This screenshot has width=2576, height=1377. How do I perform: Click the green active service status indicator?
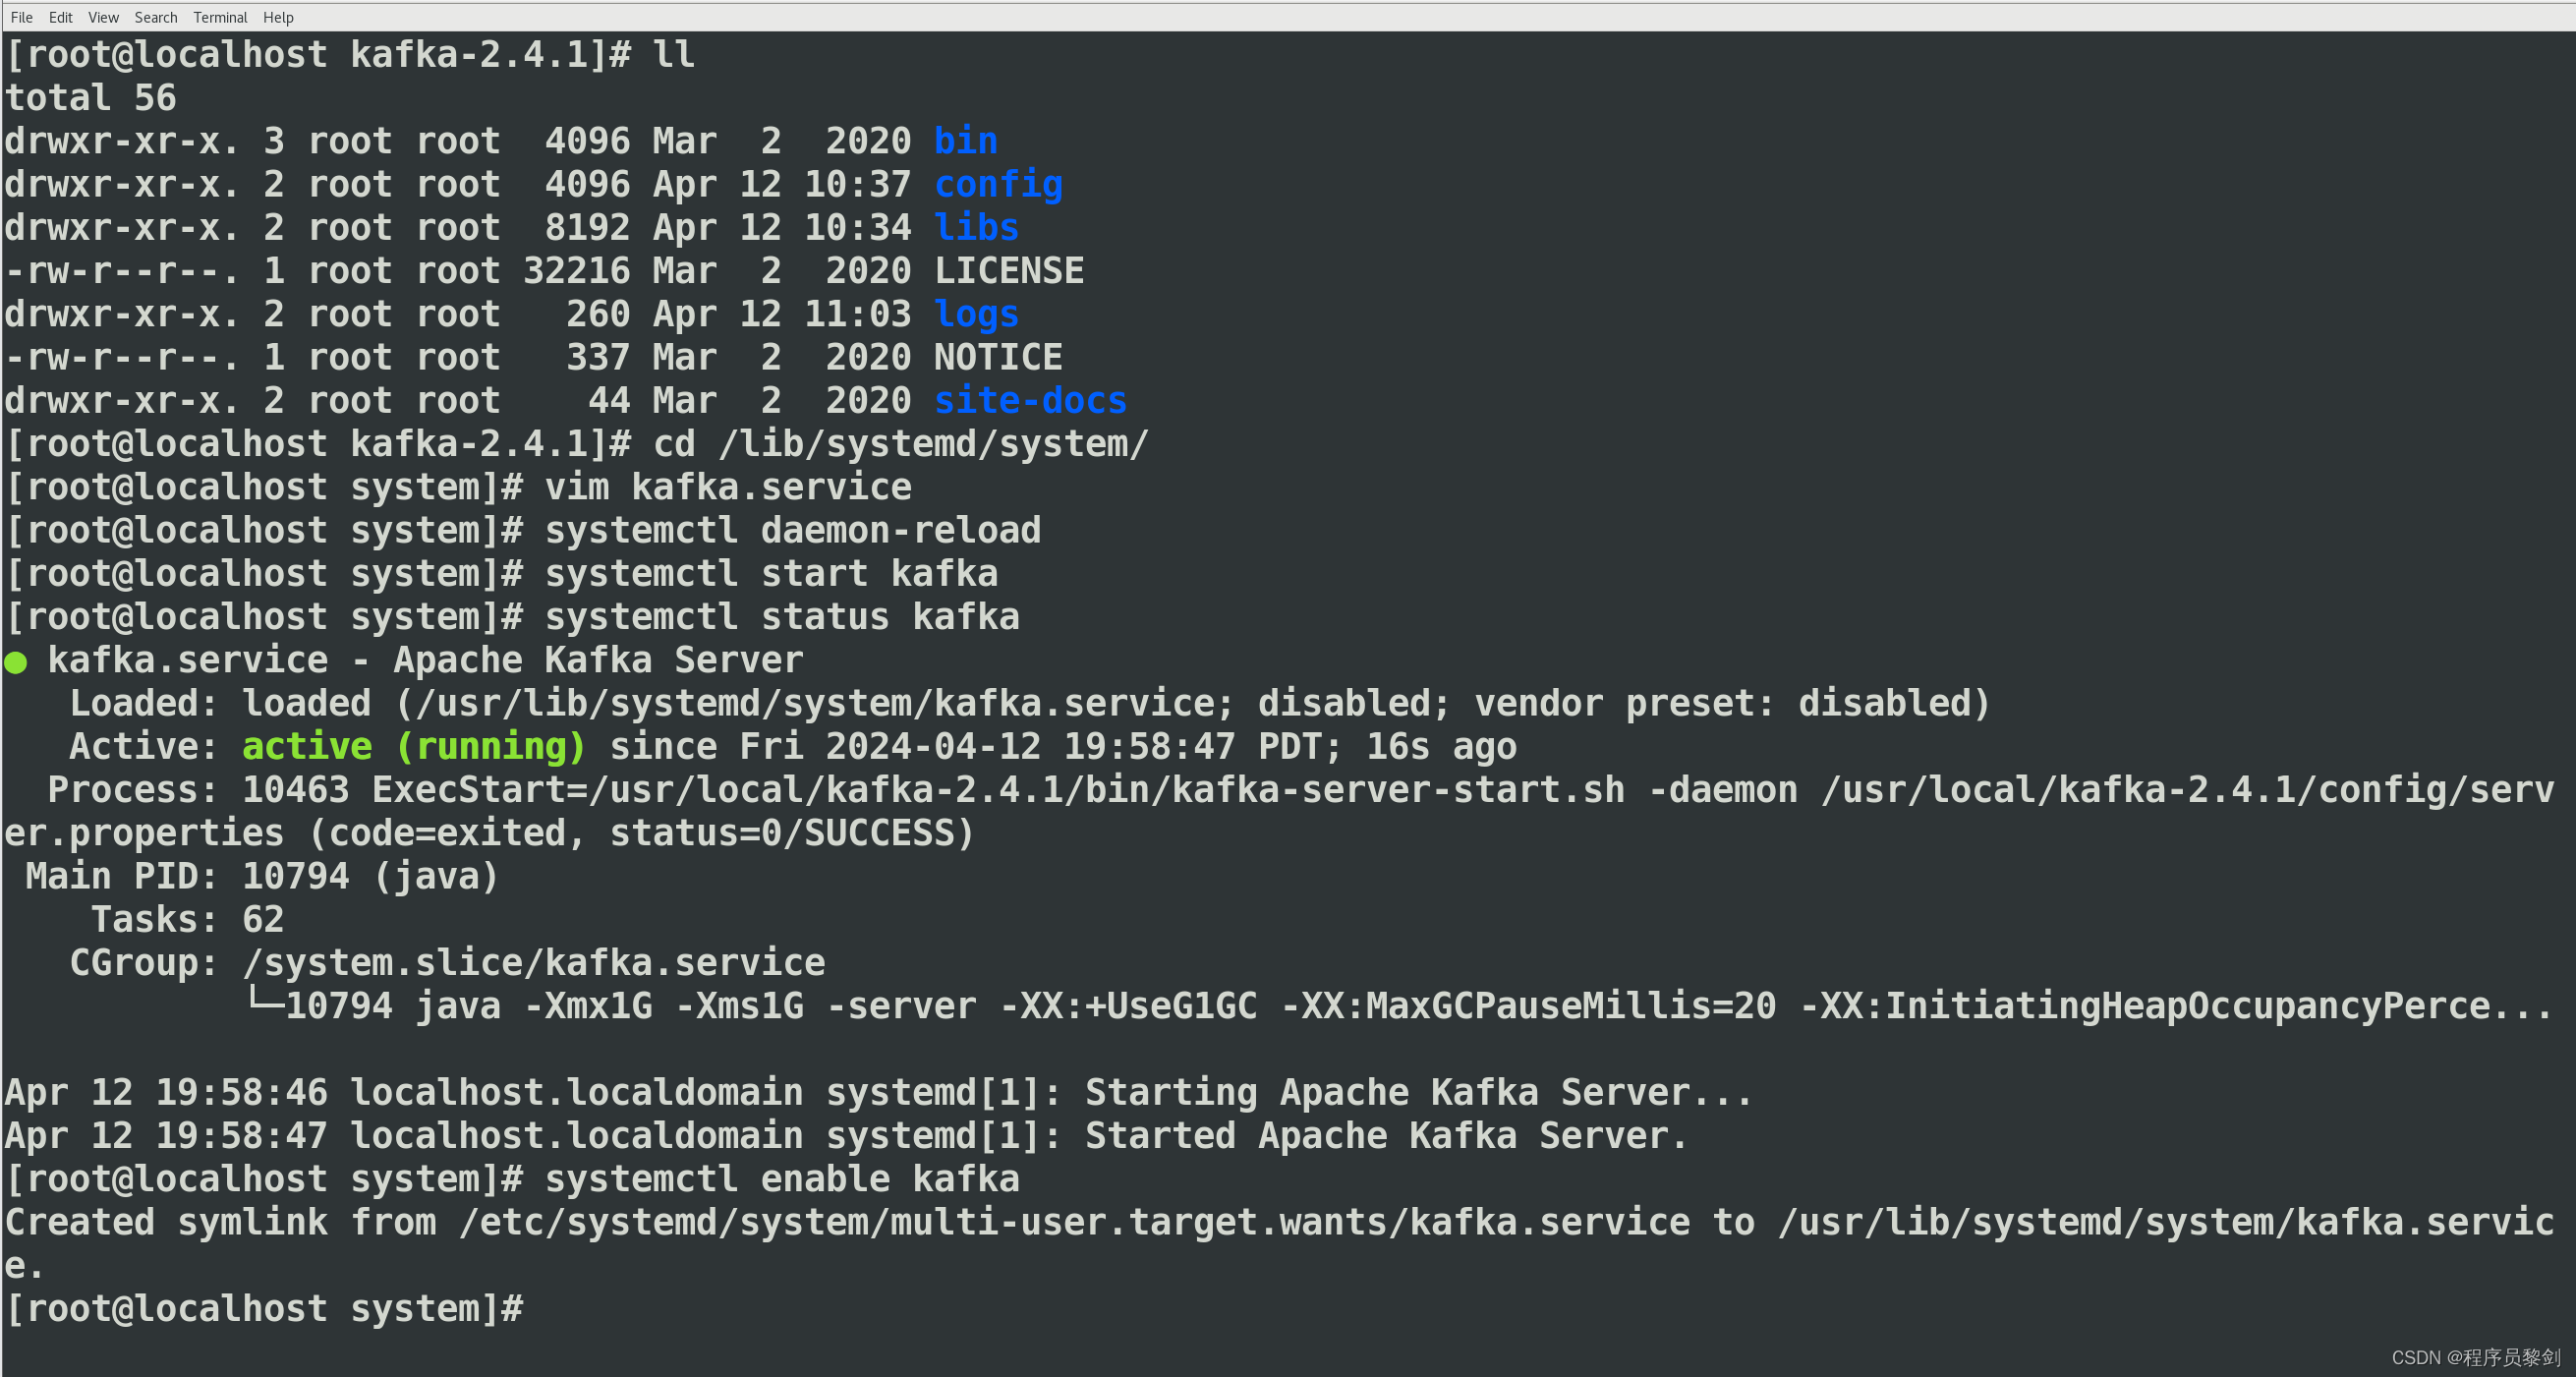tap(17, 661)
